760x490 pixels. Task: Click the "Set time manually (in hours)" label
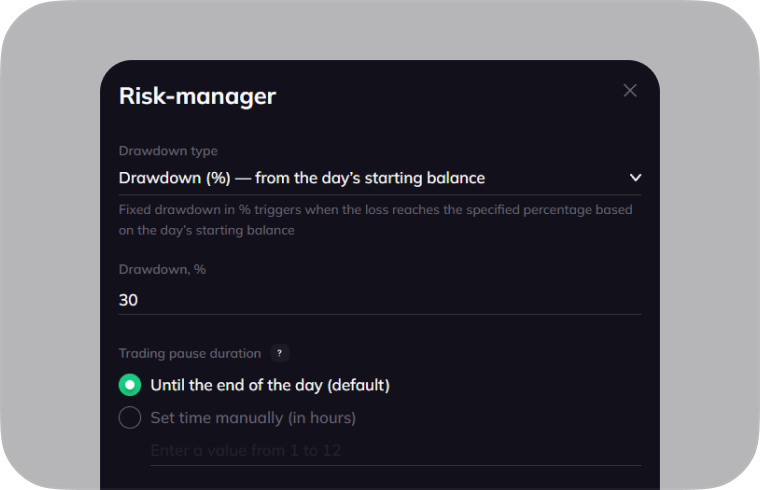(253, 417)
